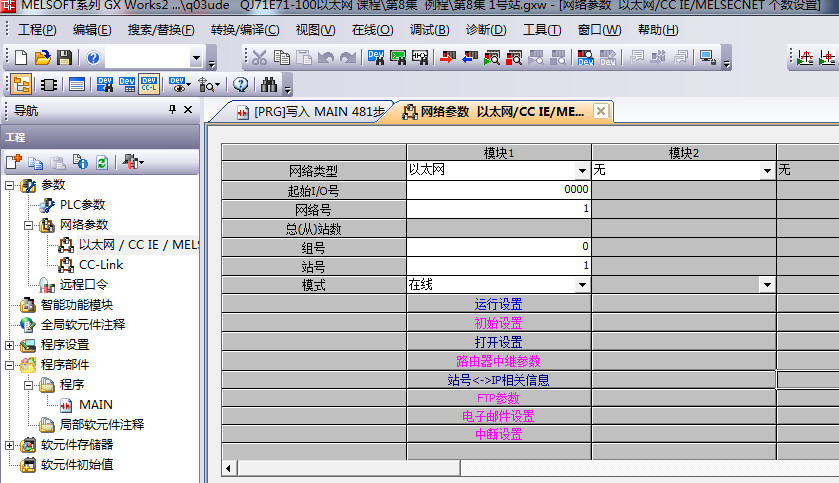Open the watch window Dev eye icon
The width and height of the screenshot is (839, 483).
click(x=178, y=85)
